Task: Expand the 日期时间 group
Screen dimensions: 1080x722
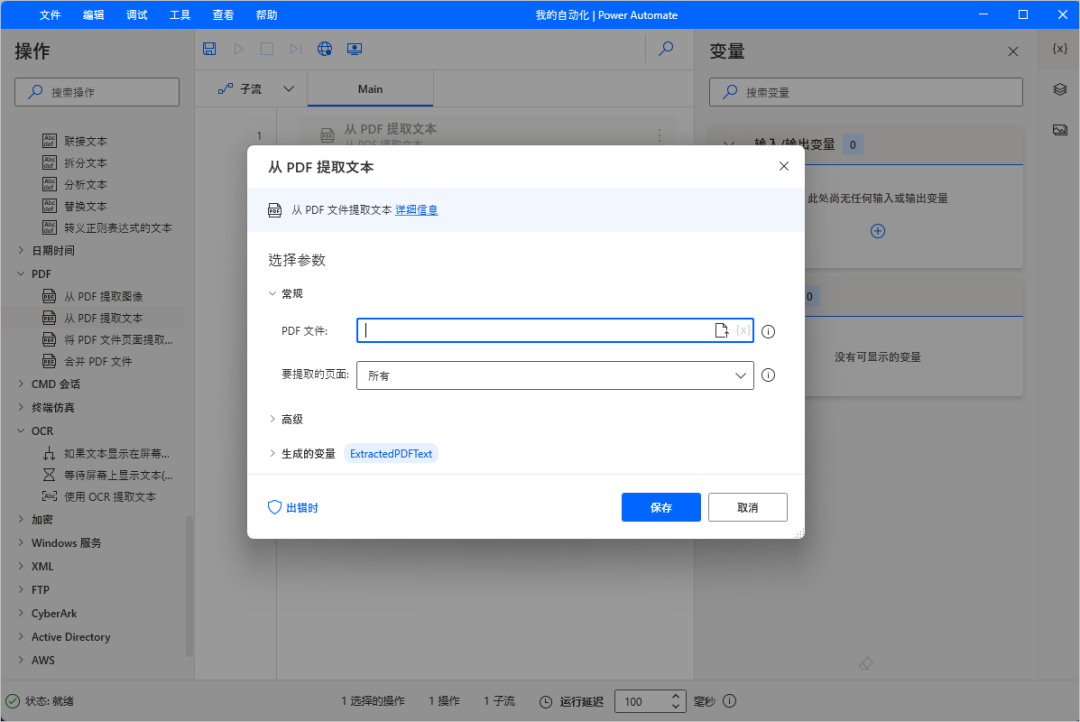Action: point(21,250)
